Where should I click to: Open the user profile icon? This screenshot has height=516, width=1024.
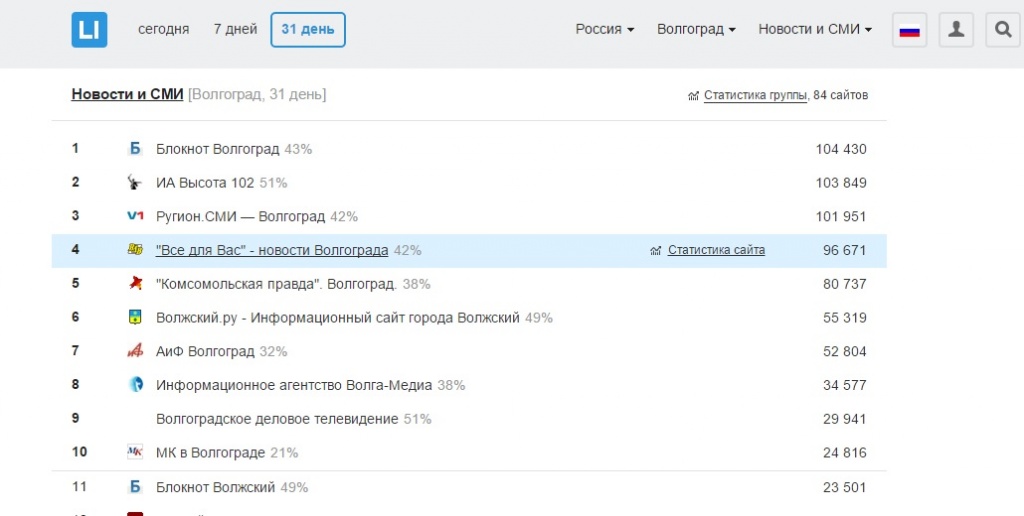click(956, 30)
